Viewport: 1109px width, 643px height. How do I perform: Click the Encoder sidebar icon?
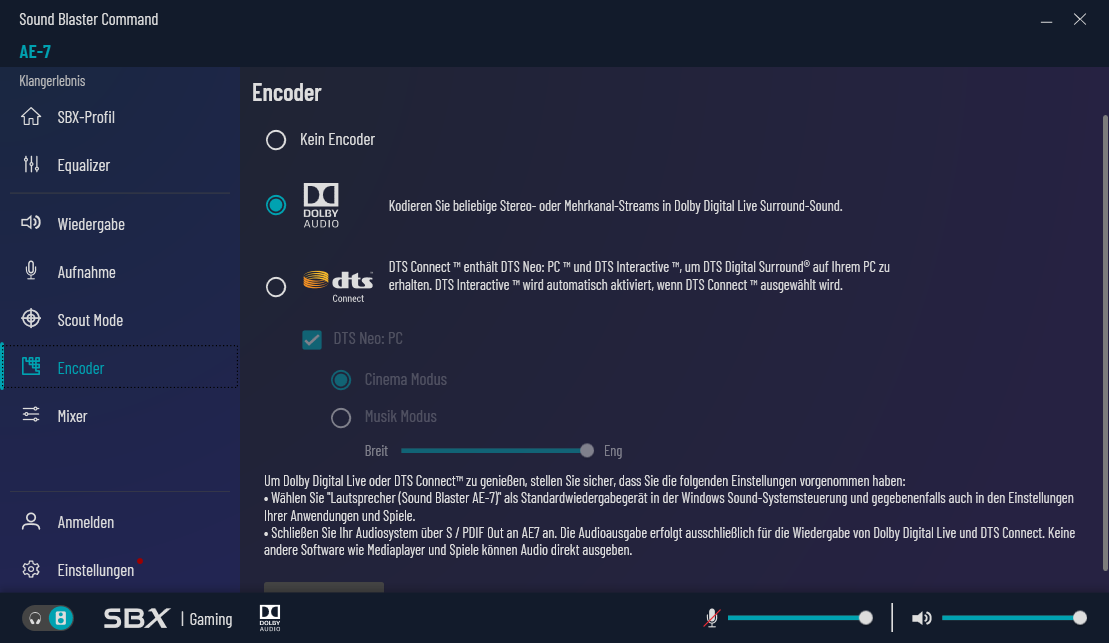point(31,366)
